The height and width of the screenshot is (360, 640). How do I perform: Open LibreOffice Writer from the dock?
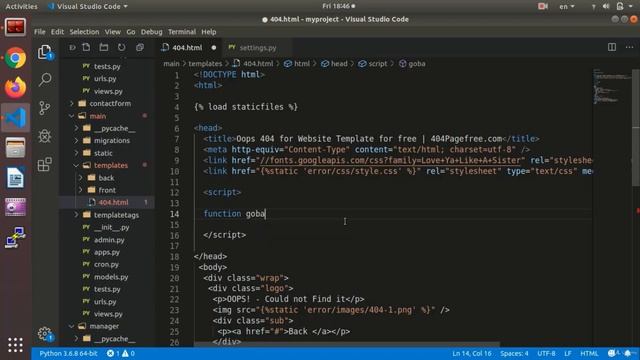[16, 178]
